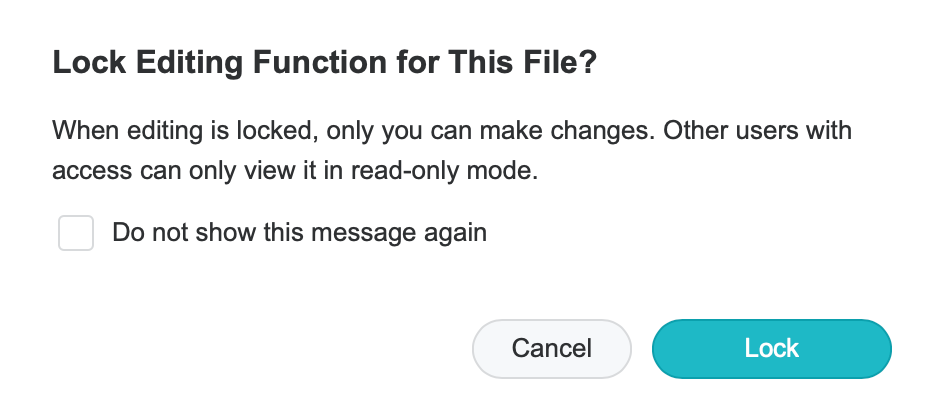Tick the empty square checkbox
Screen dimensions: 946x414
76,234
